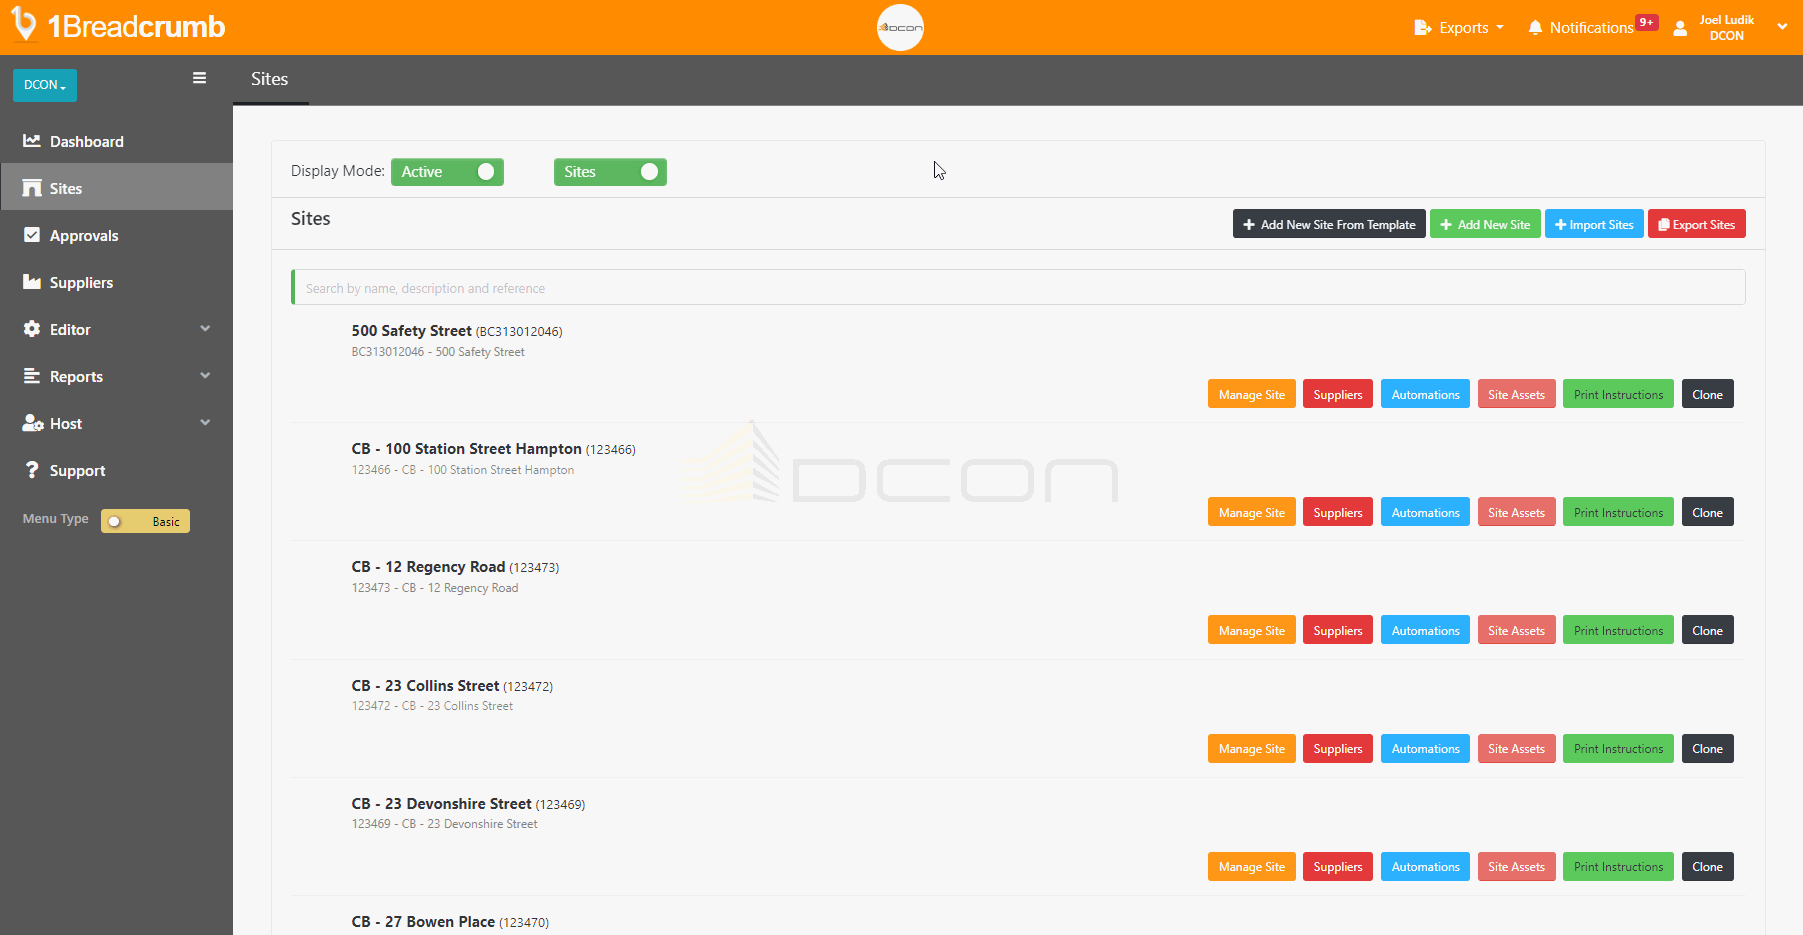Viewport: 1803px width, 935px height.
Task: Open the DCON organization dropdown
Action: [44, 85]
